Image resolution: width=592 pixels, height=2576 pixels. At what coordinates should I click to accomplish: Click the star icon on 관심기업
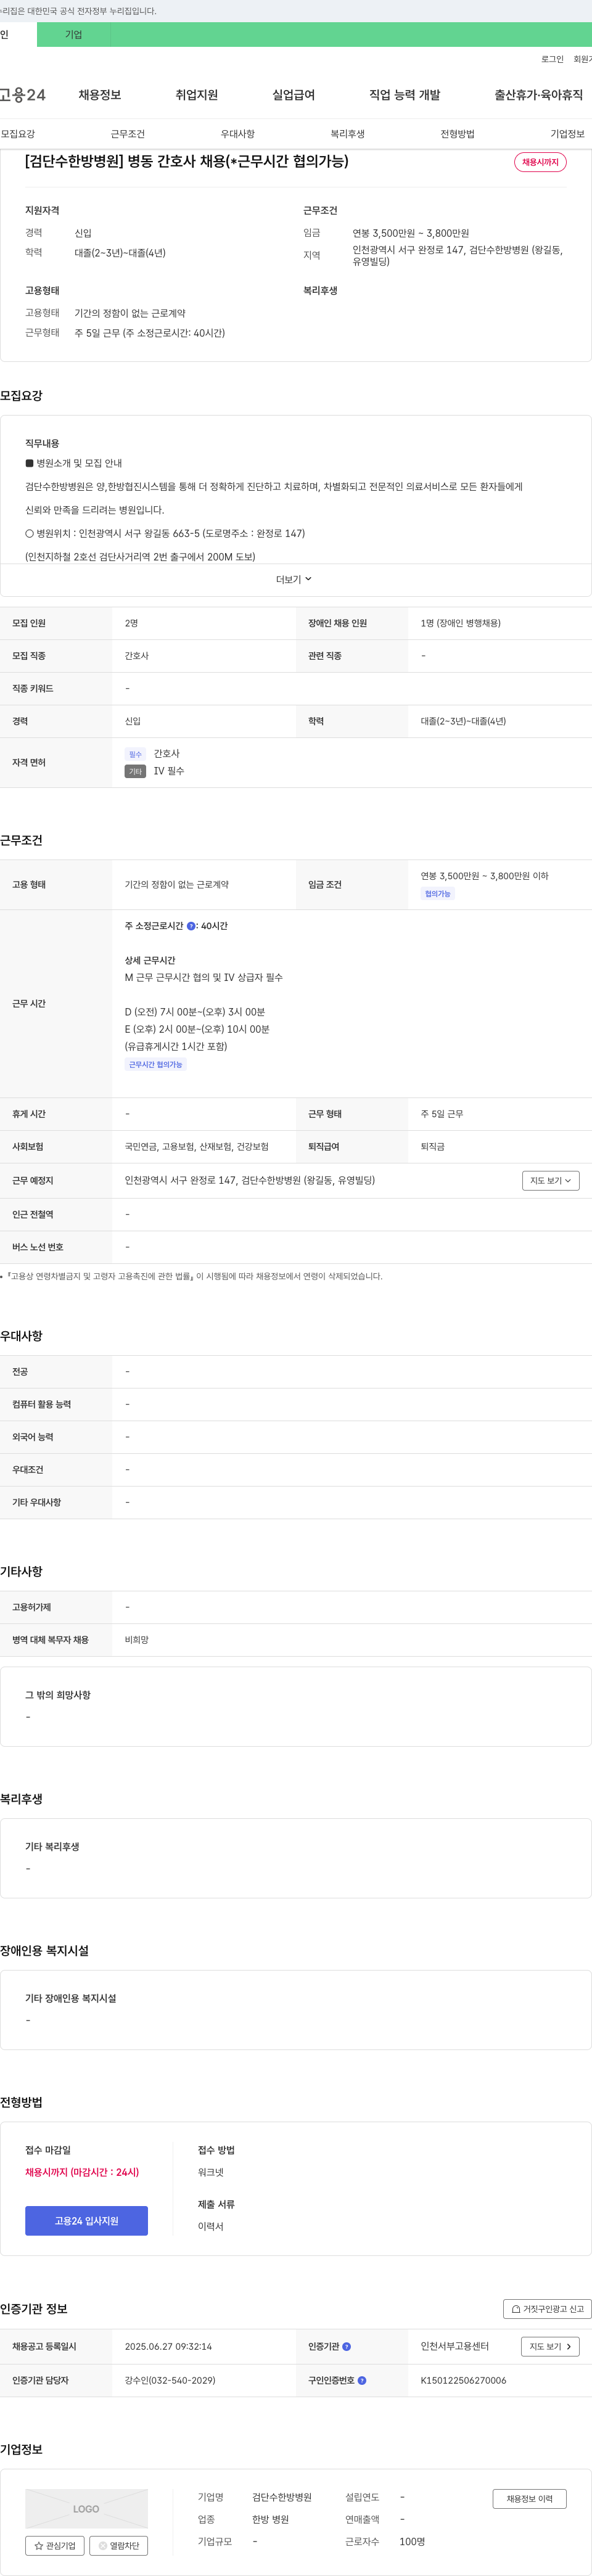tap(39, 2545)
